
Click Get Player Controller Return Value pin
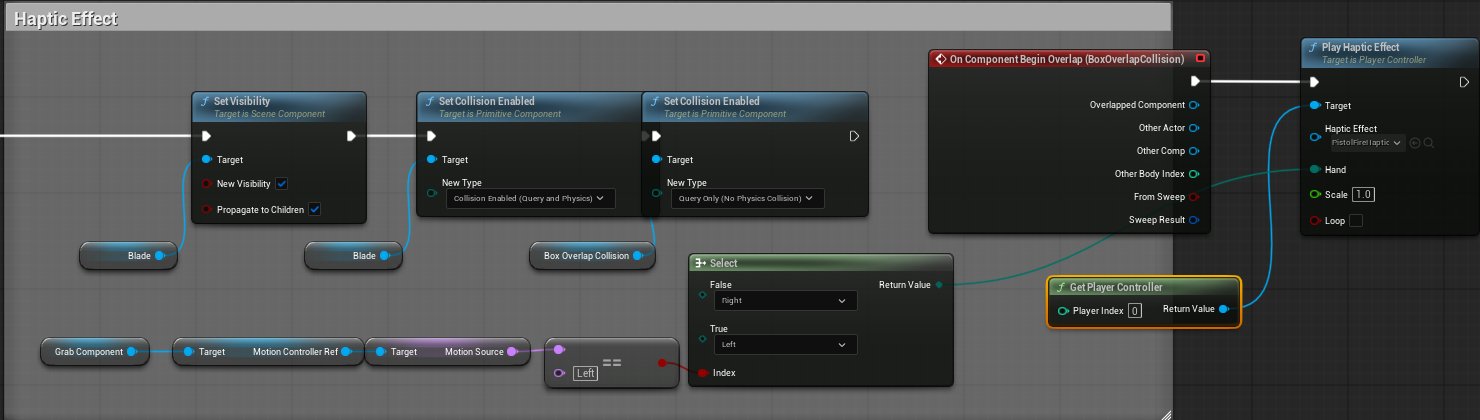(x=1224, y=310)
